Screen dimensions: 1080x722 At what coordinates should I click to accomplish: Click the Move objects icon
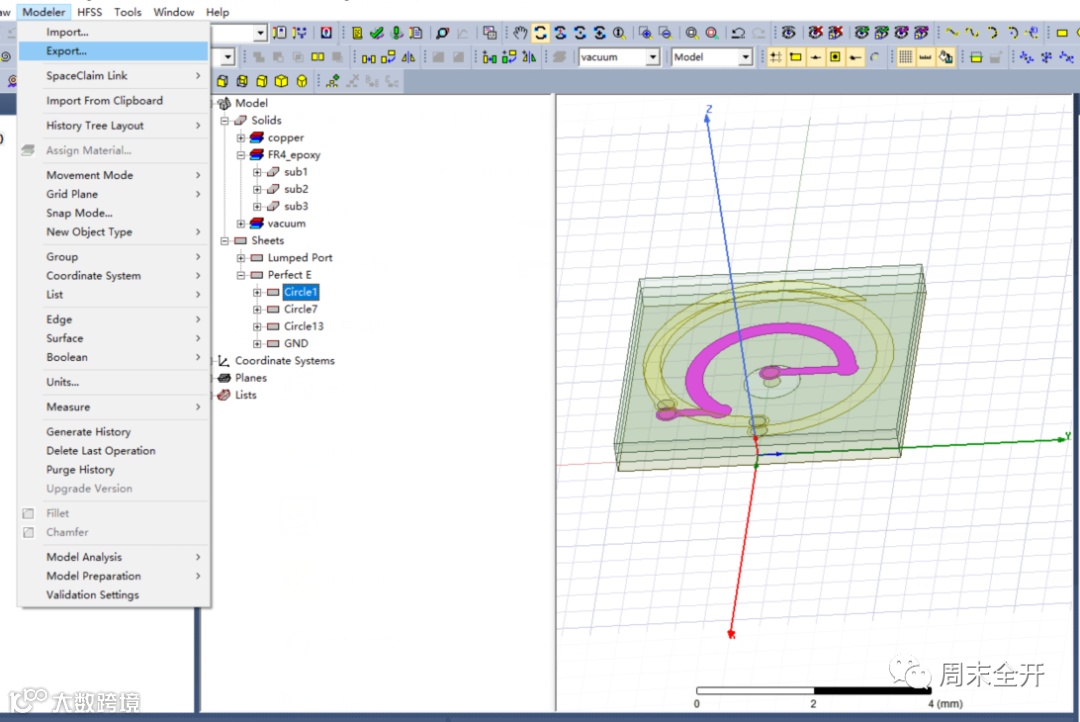tap(369, 57)
